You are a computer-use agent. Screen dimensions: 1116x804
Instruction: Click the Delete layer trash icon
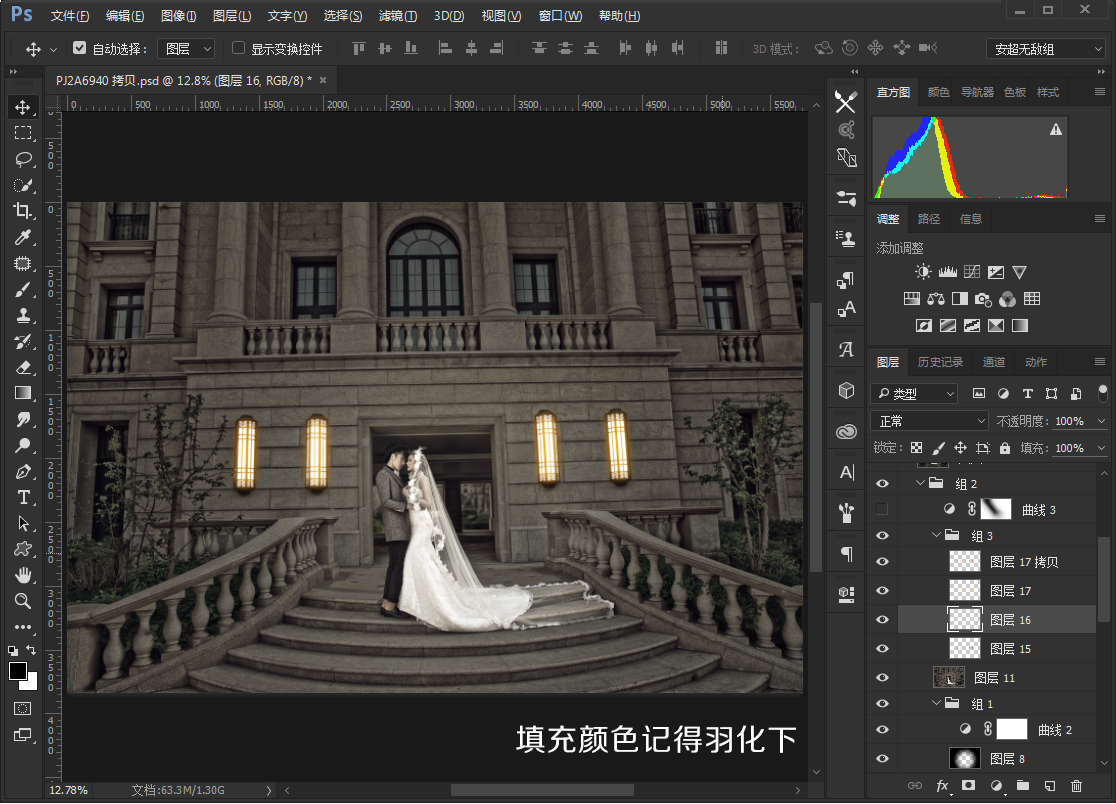pyautogui.click(x=1076, y=786)
